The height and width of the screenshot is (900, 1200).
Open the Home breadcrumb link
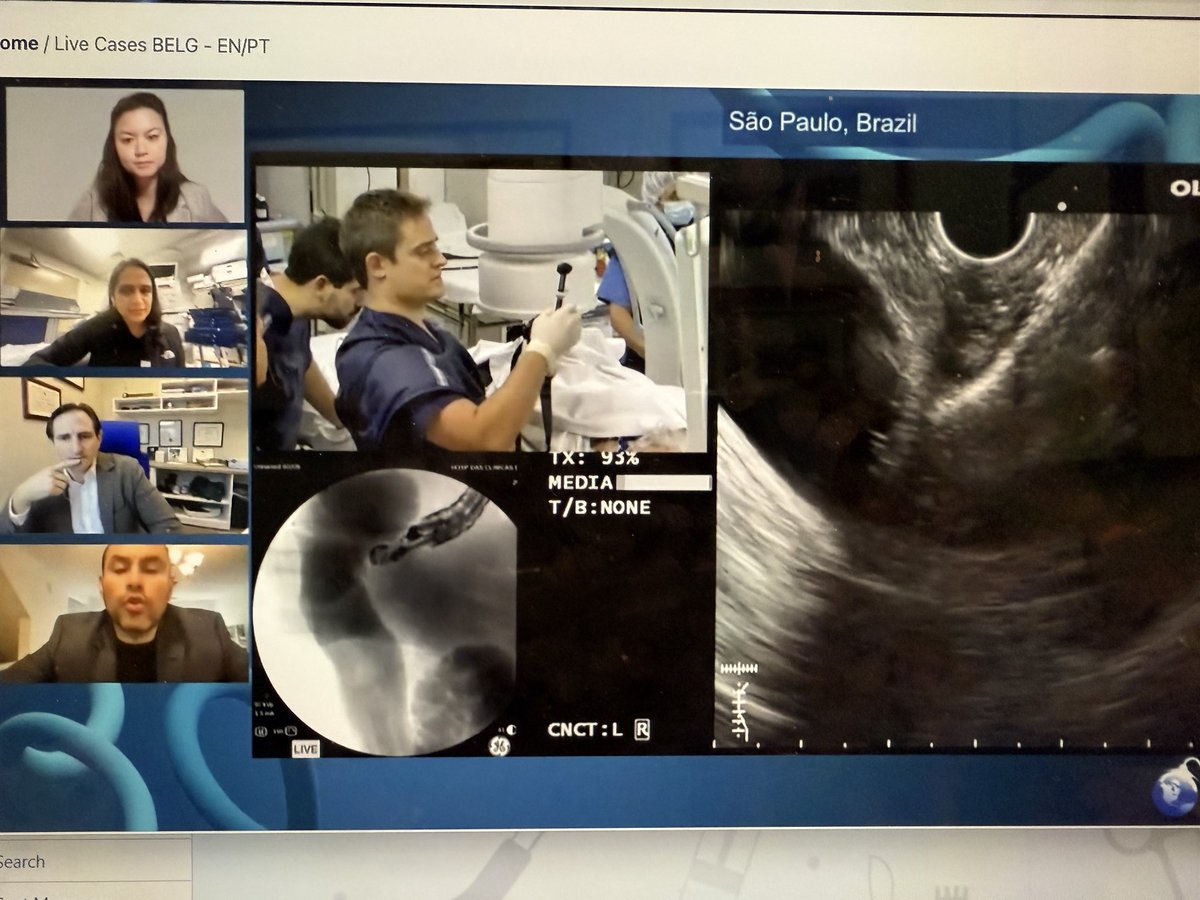tap(18, 44)
